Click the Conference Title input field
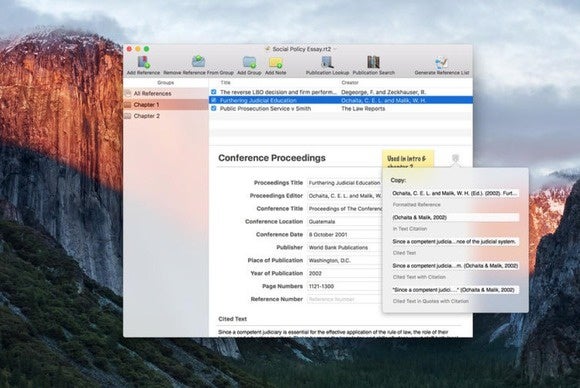Image resolution: width=580 pixels, height=388 pixels. pyautogui.click(x=345, y=209)
